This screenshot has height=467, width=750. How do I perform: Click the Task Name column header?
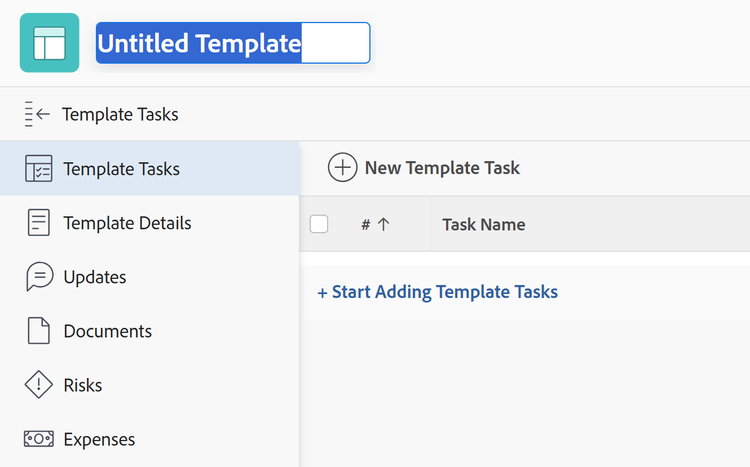pyautogui.click(x=483, y=225)
